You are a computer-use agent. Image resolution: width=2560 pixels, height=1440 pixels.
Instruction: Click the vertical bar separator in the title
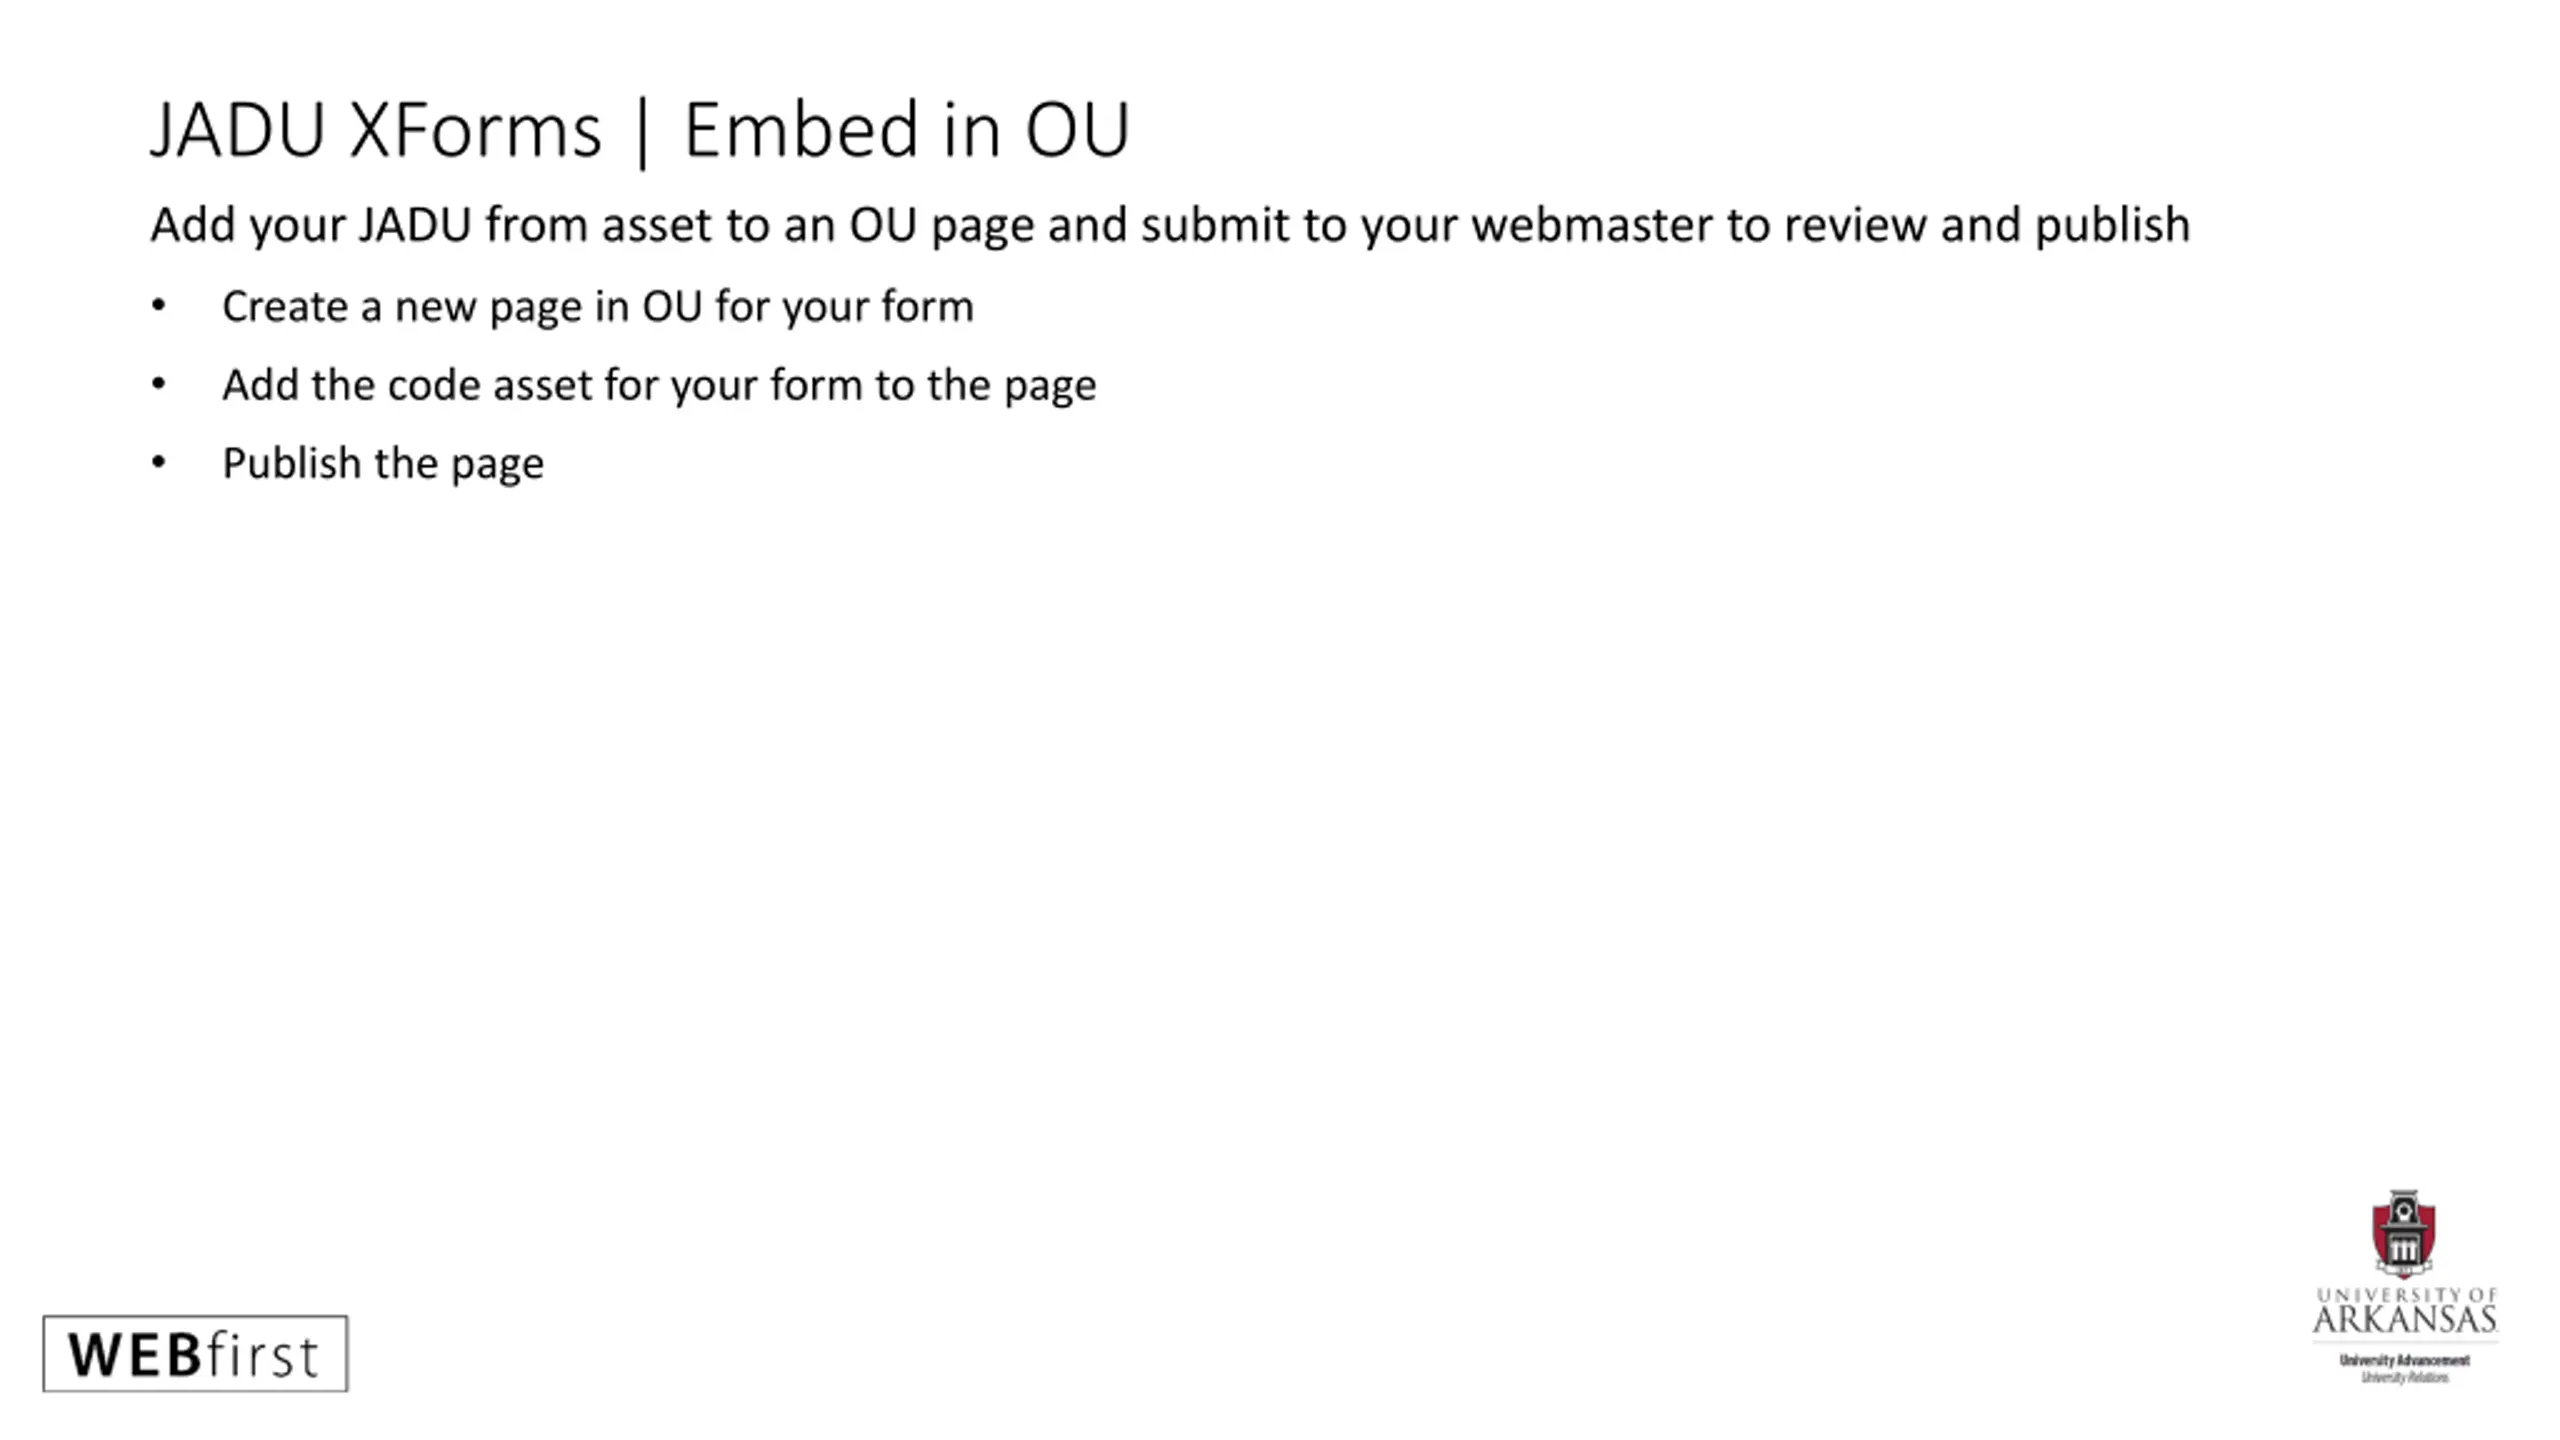pyautogui.click(x=642, y=131)
